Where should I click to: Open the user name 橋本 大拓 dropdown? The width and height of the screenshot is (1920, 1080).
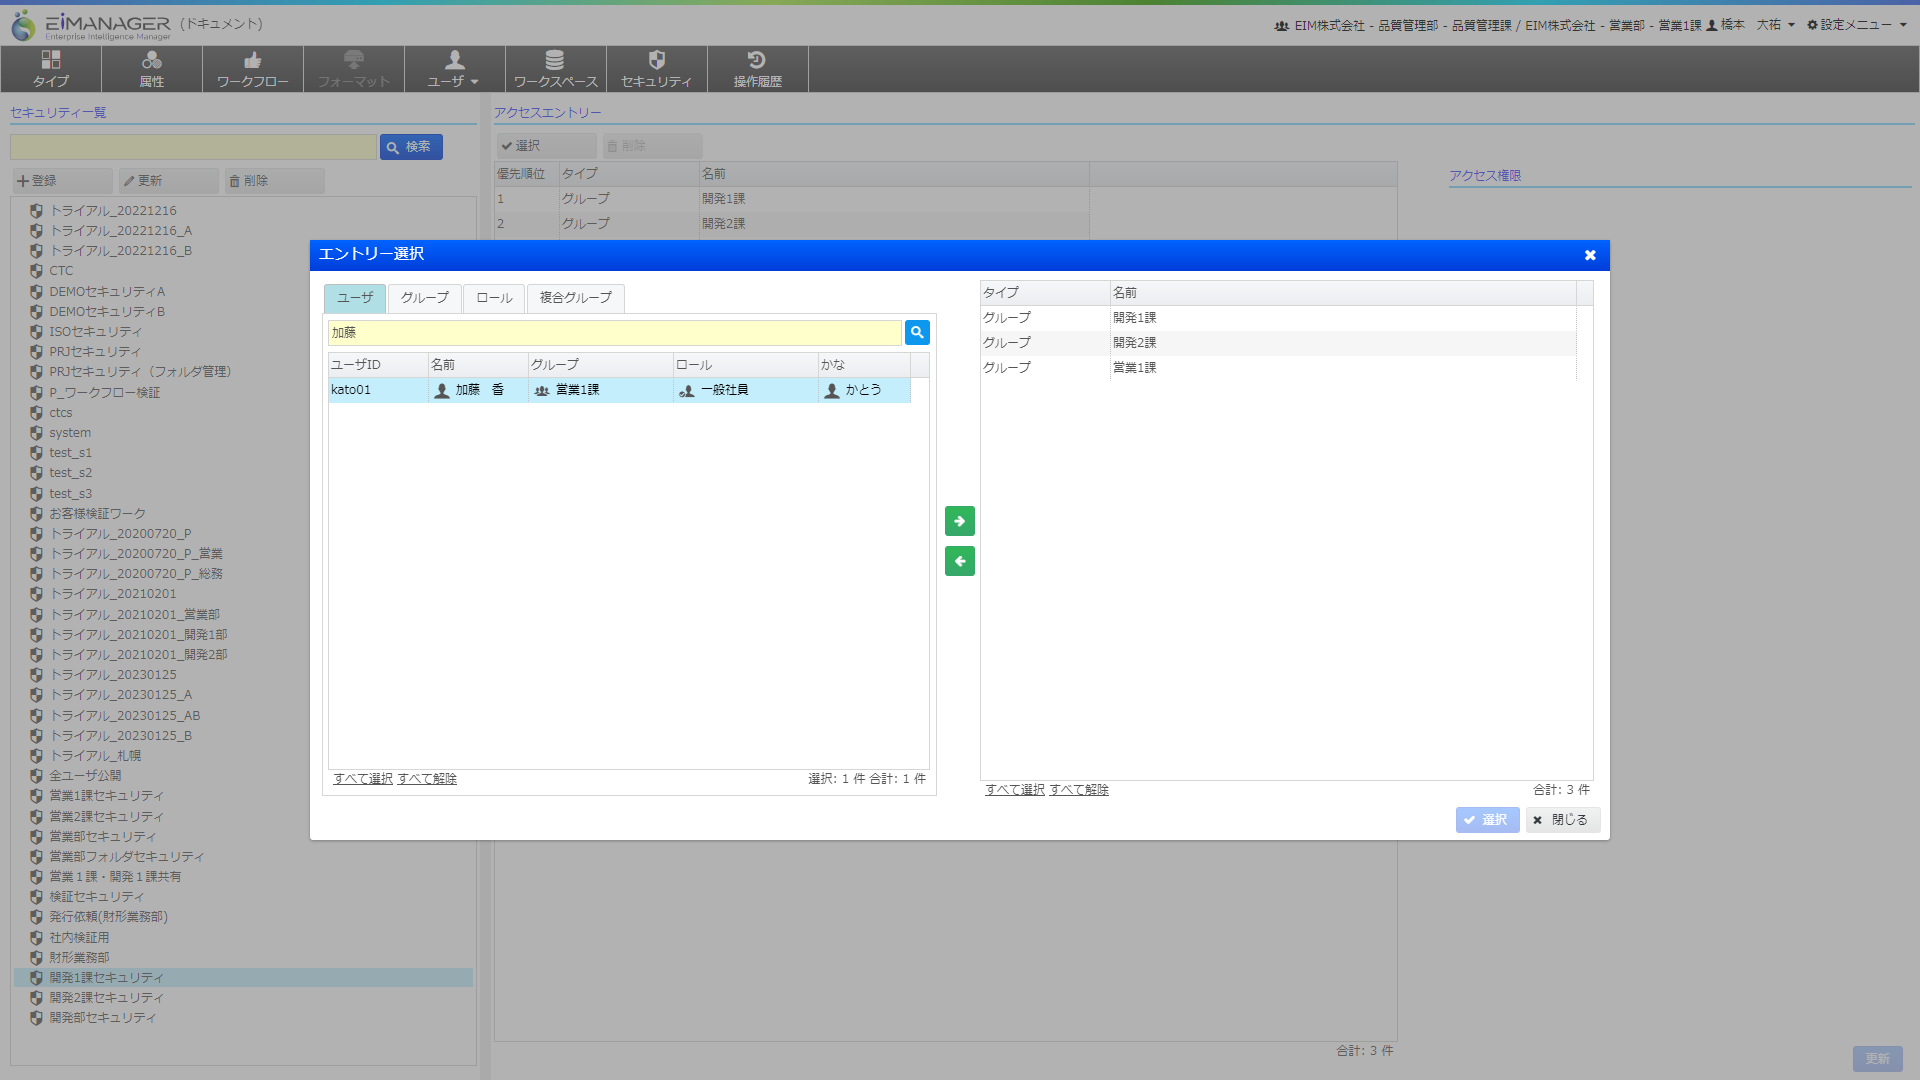1750,25
